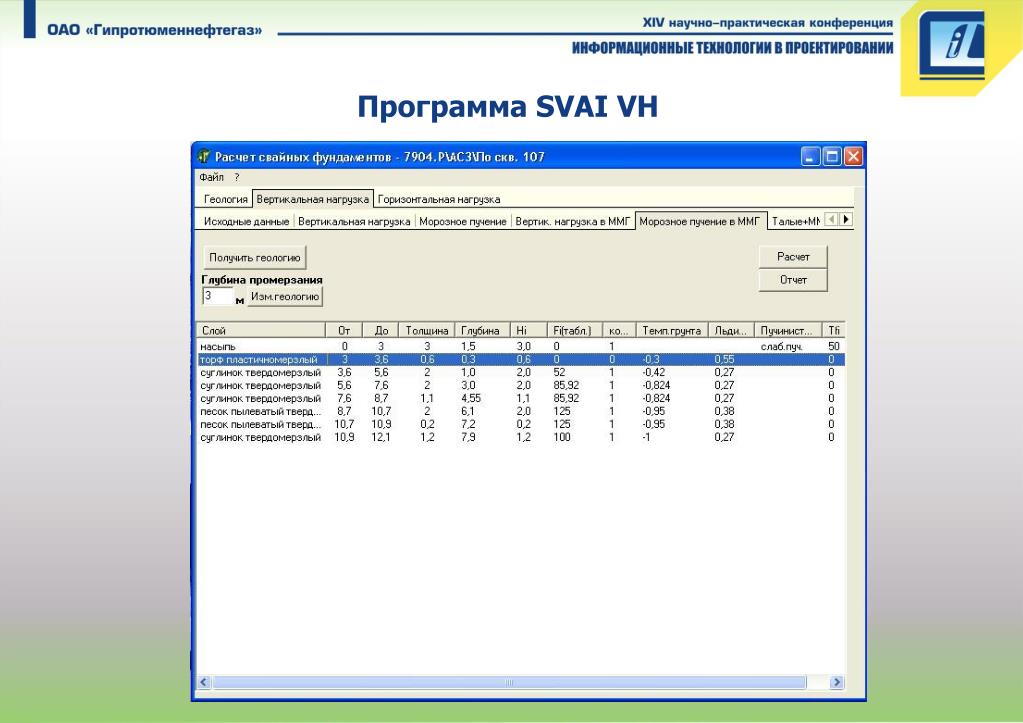The height and width of the screenshot is (723, 1023).
Task: Click the Слой column header
Action: pyautogui.click(x=261, y=331)
